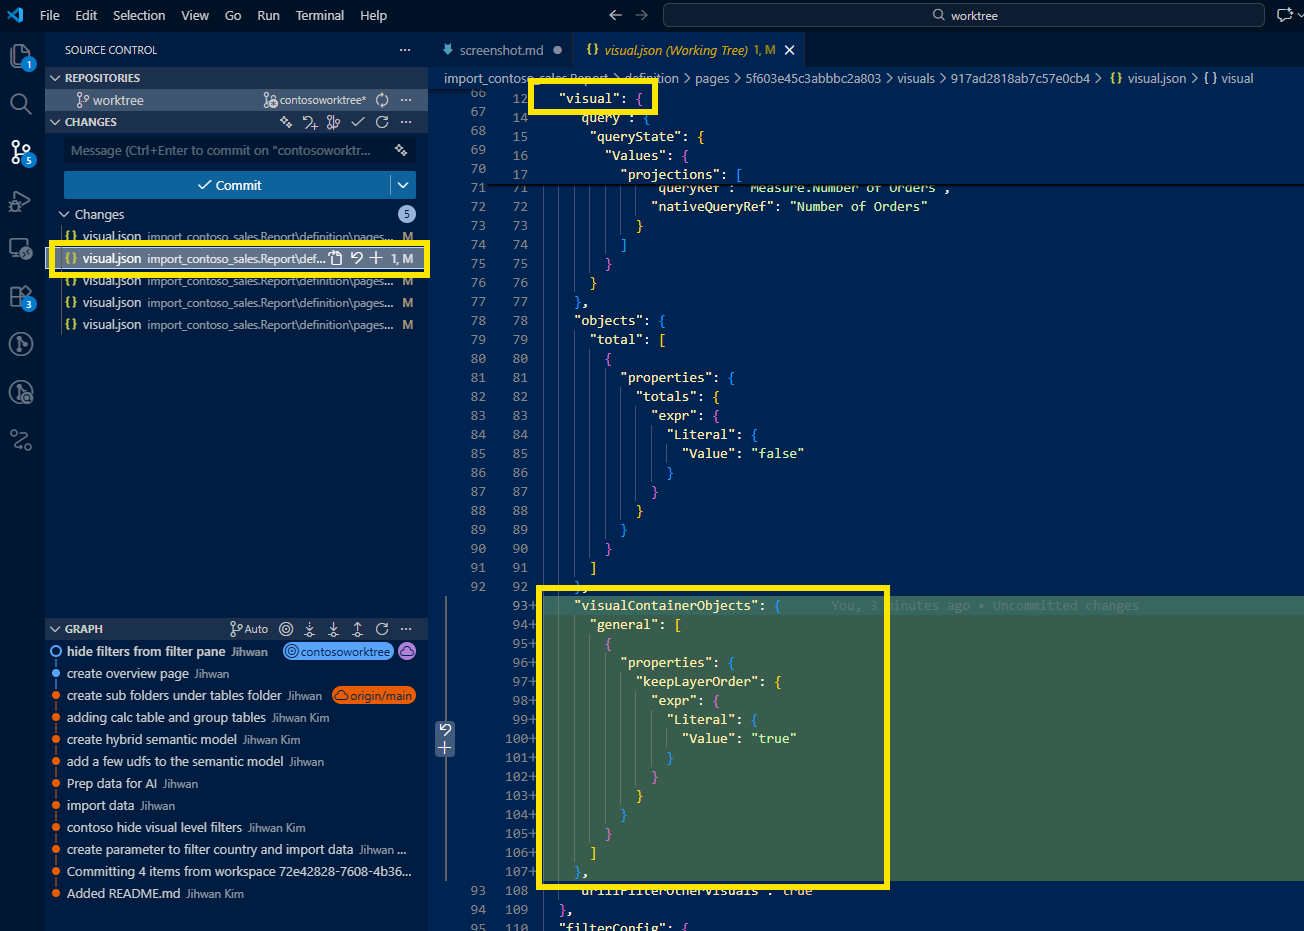Click 'visuals' breadcrumb segment
The height and width of the screenshot is (931, 1304).
(x=916, y=78)
